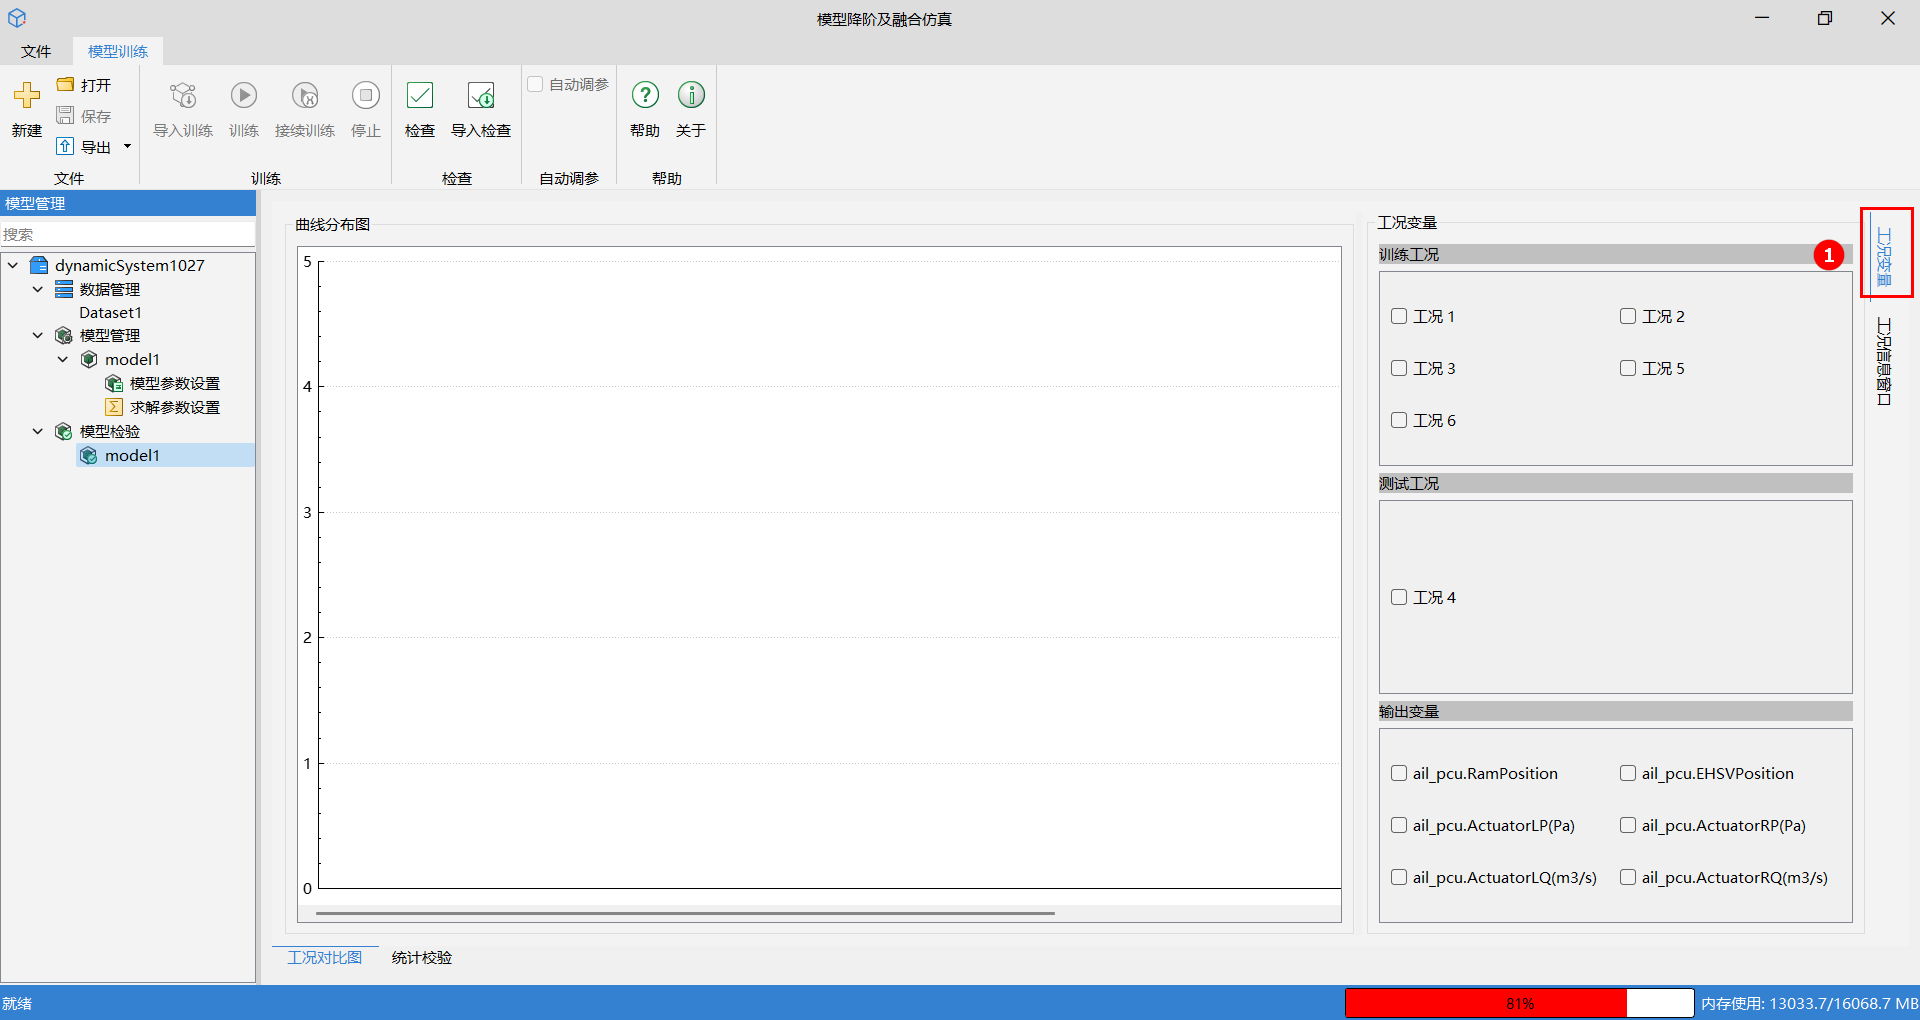Open the 工况信息窗口 side tab
The width and height of the screenshot is (1920, 1020).
point(1884,361)
